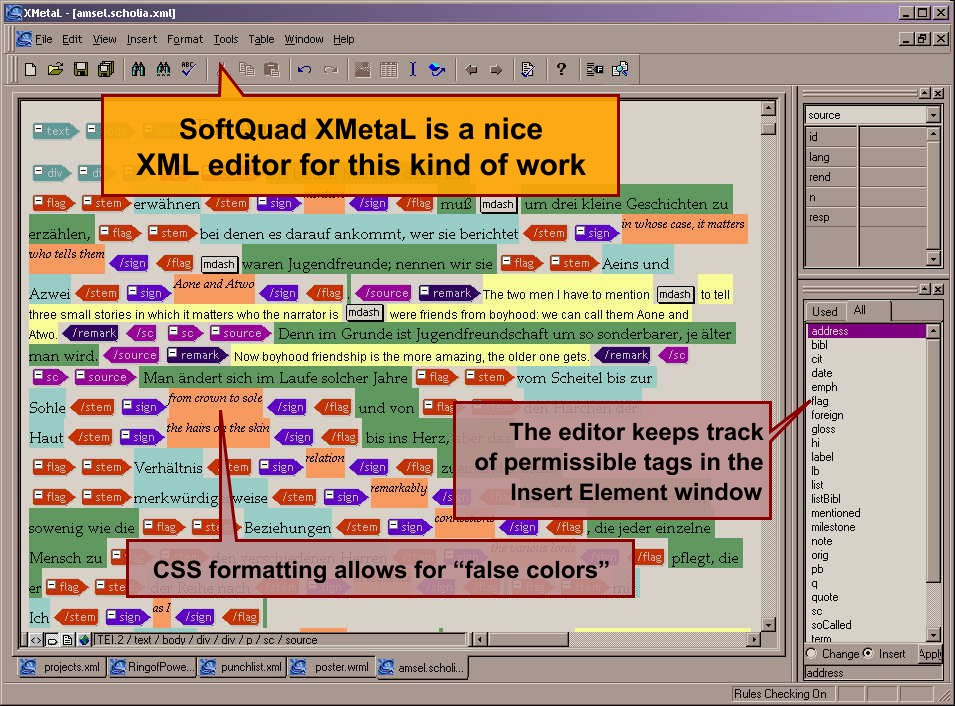Open the File menu
Image resolution: width=955 pixels, height=706 pixels.
43,40
